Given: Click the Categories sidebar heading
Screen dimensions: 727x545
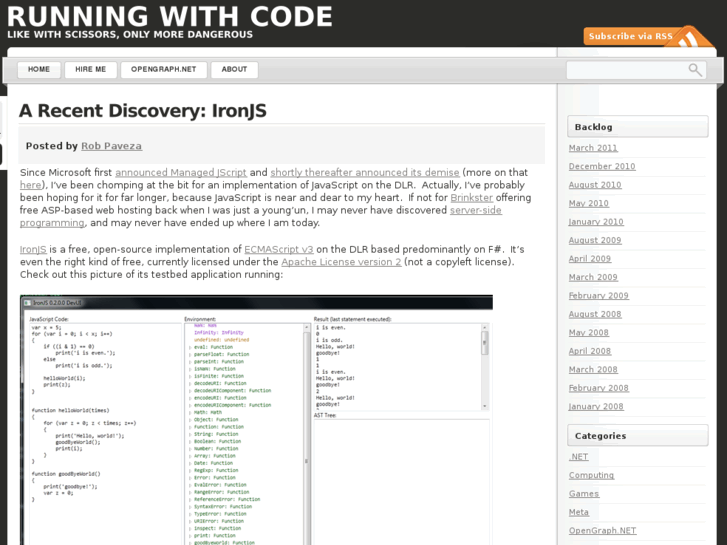Looking at the screenshot, I should 638,436.
